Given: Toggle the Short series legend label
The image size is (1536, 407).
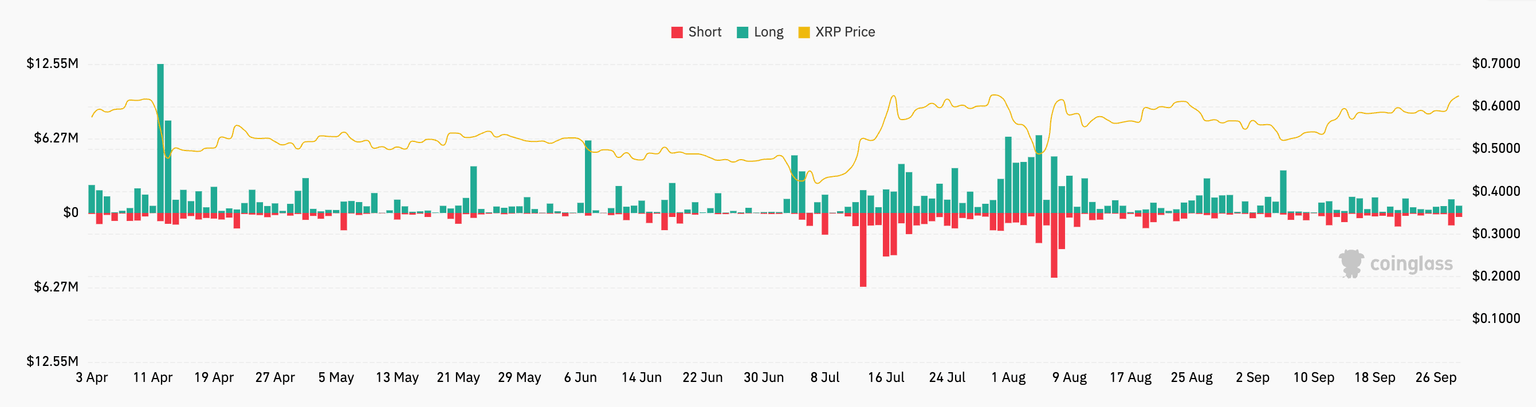Looking at the screenshot, I should (x=704, y=32).
